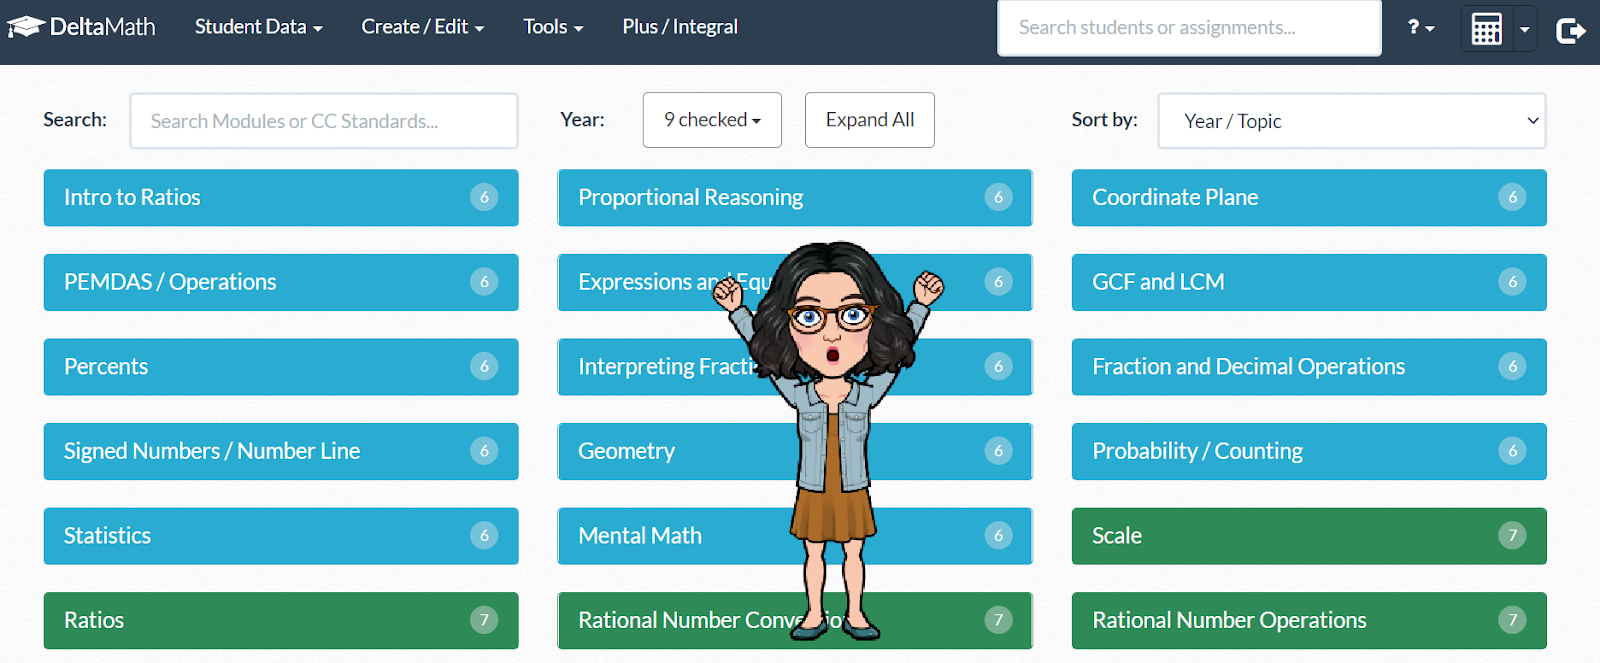Click the grade 6 badge on PEMDAS / Operations
Viewport: 1600px width, 663px height.
[484, 282]
